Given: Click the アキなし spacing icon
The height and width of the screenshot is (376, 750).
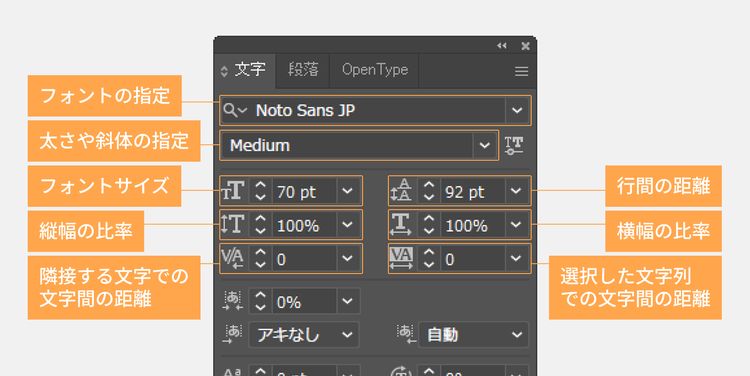Looking at the screenshot, I should (233, 334).
